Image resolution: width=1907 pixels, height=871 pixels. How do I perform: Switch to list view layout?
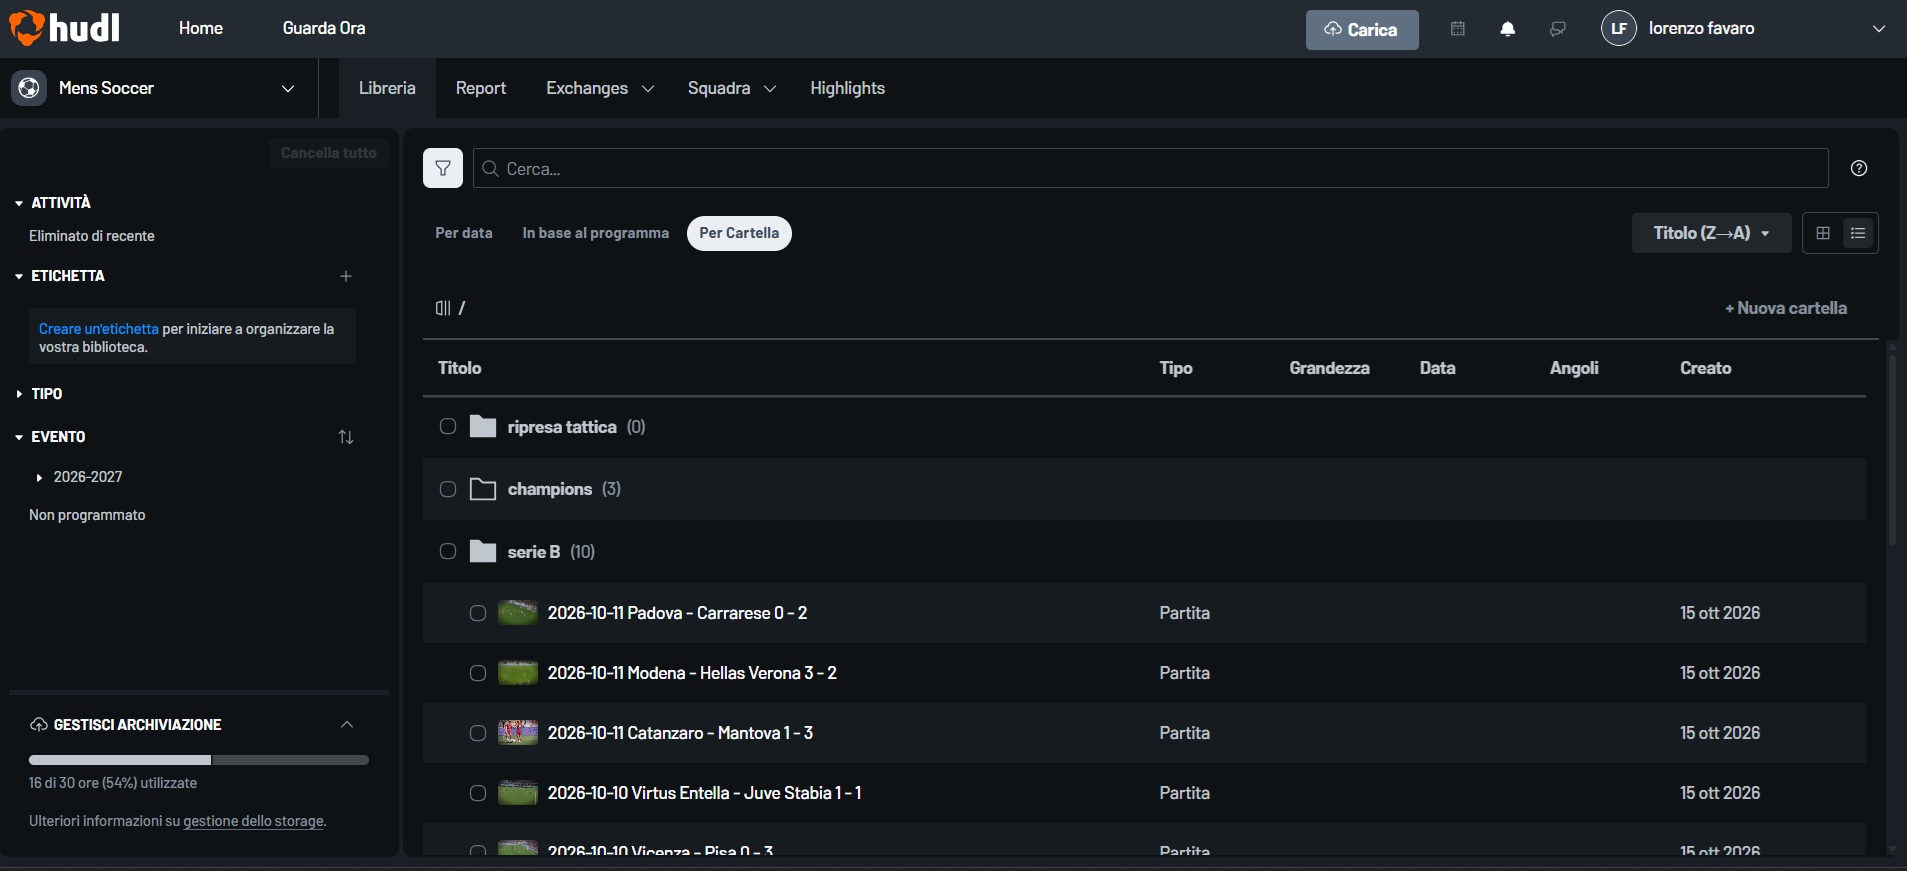click(x=1858, y=233)
